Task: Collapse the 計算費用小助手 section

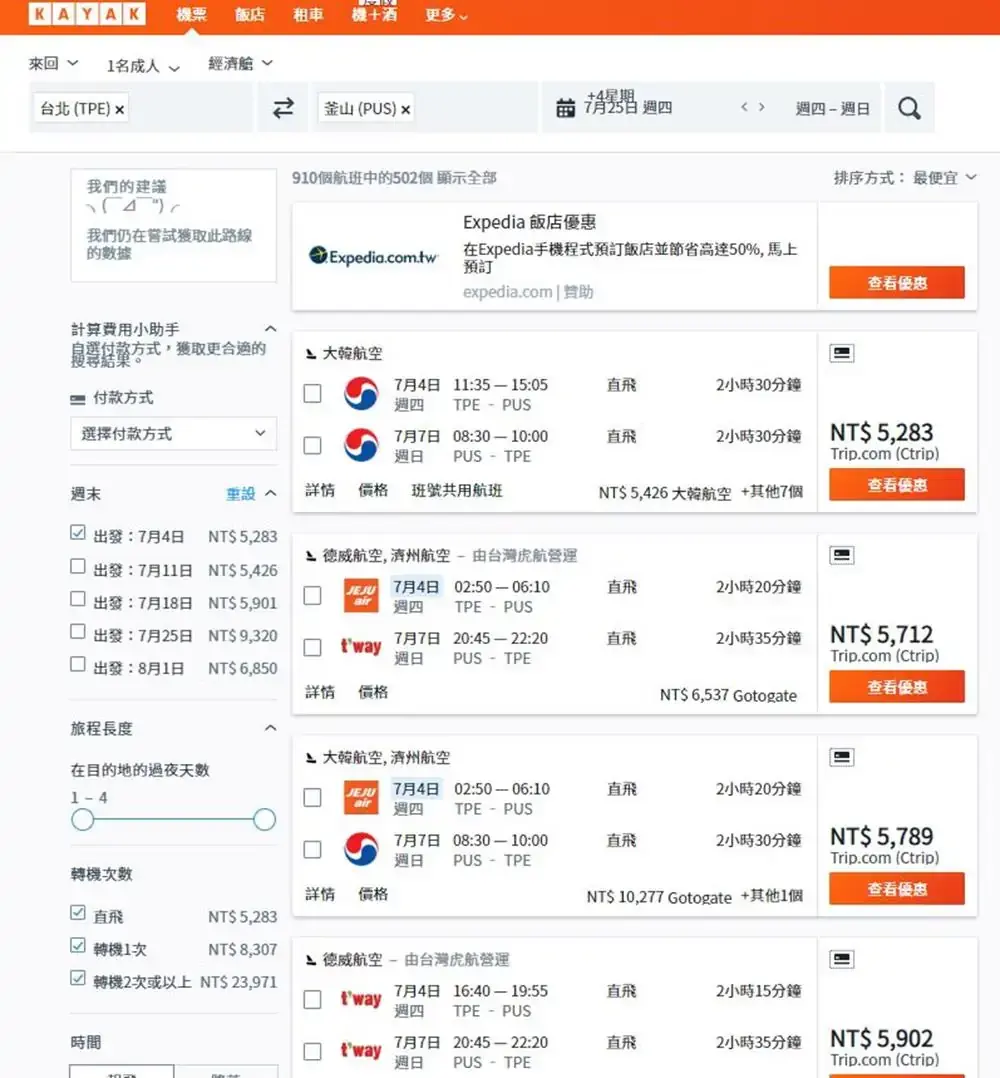Action: [271, 329]
